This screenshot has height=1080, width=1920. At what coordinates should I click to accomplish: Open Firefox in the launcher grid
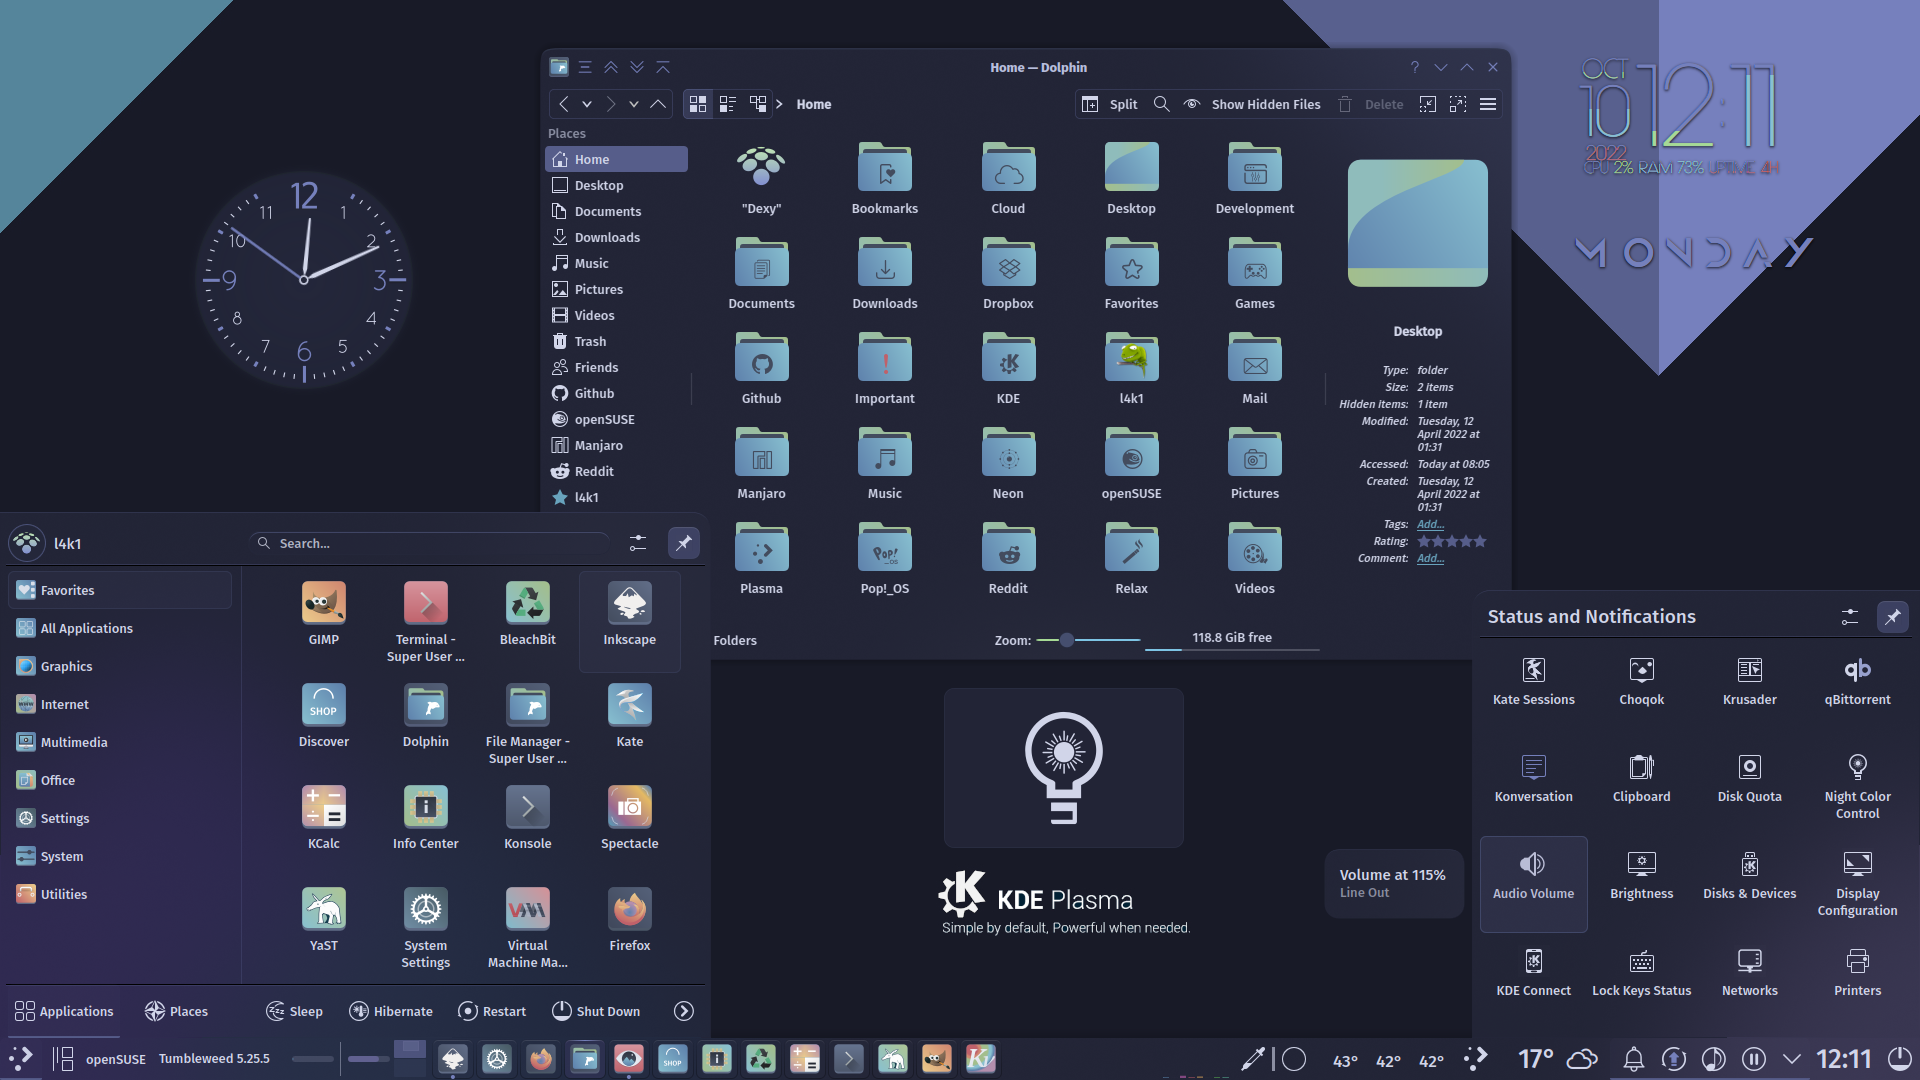629,920
